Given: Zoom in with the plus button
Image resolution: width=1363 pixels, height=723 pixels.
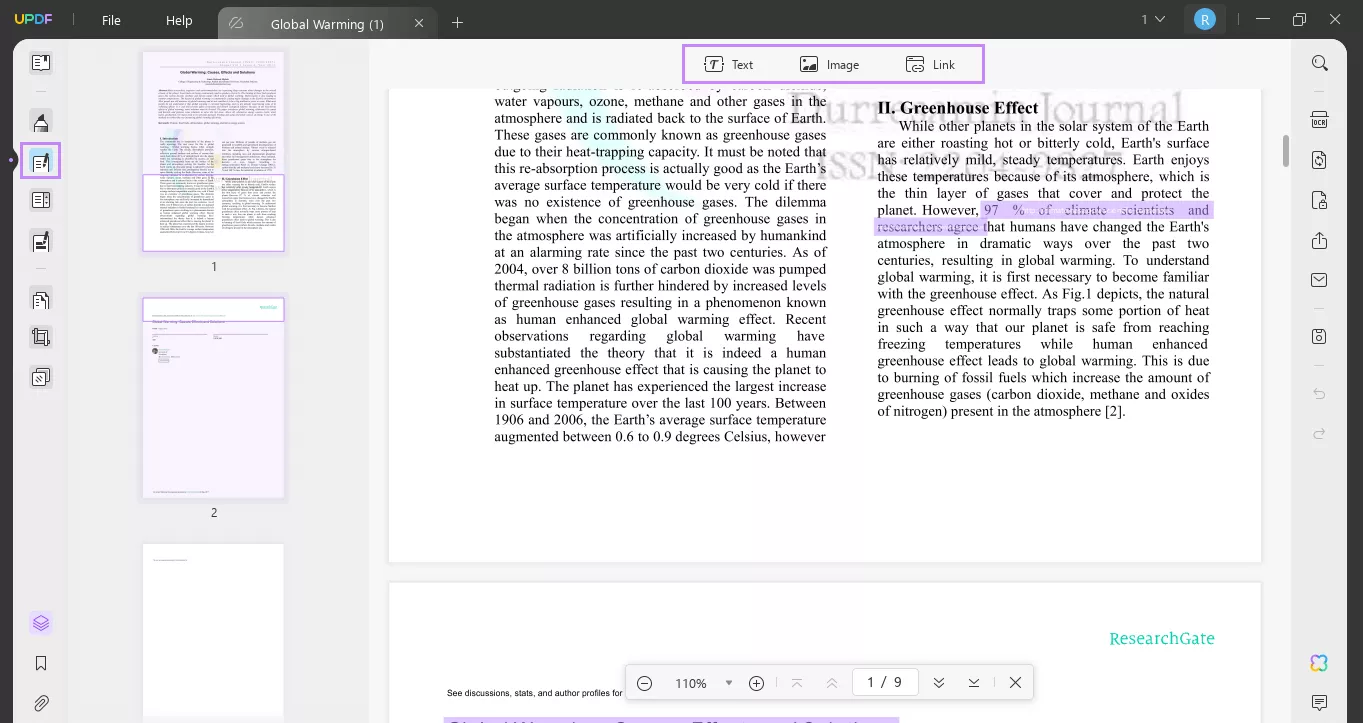Looking at the screenshot, I should pyautogui.click(x=757, y=683).
